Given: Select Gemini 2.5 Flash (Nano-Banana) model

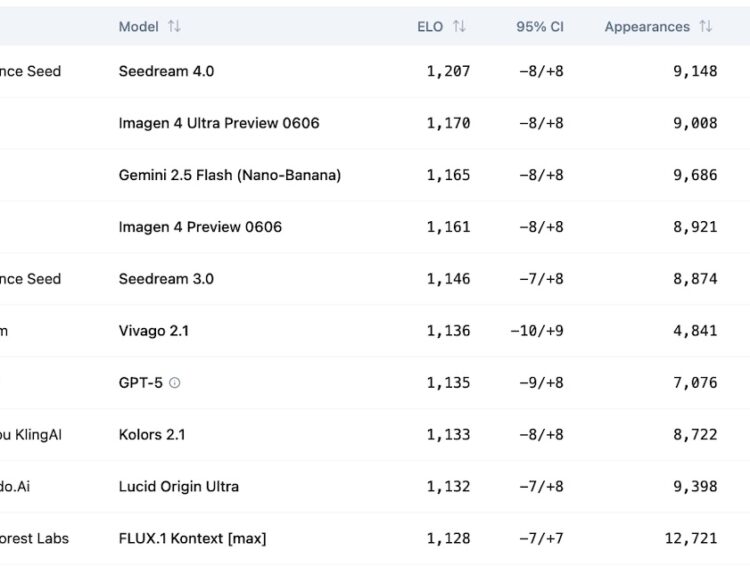Looking at the screenshot, I should 229,175.
